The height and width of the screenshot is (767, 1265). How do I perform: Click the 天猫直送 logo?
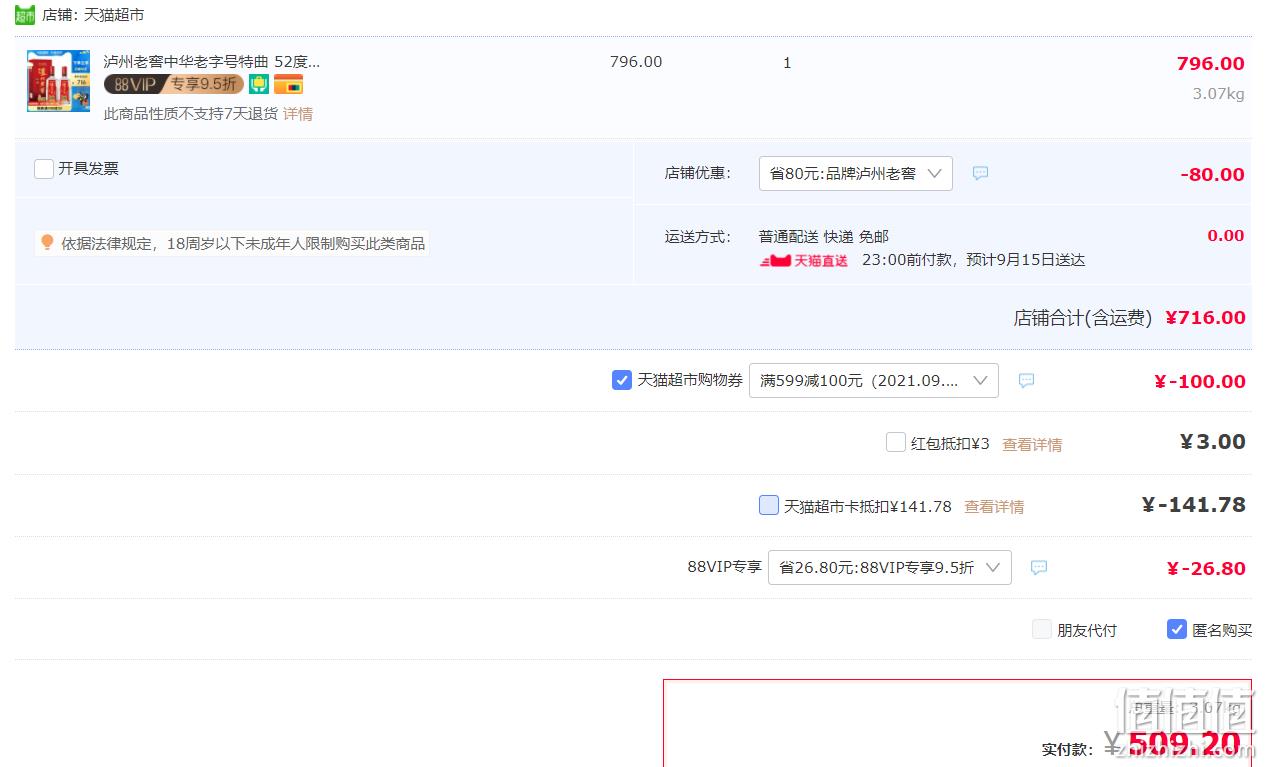(804, 260)
